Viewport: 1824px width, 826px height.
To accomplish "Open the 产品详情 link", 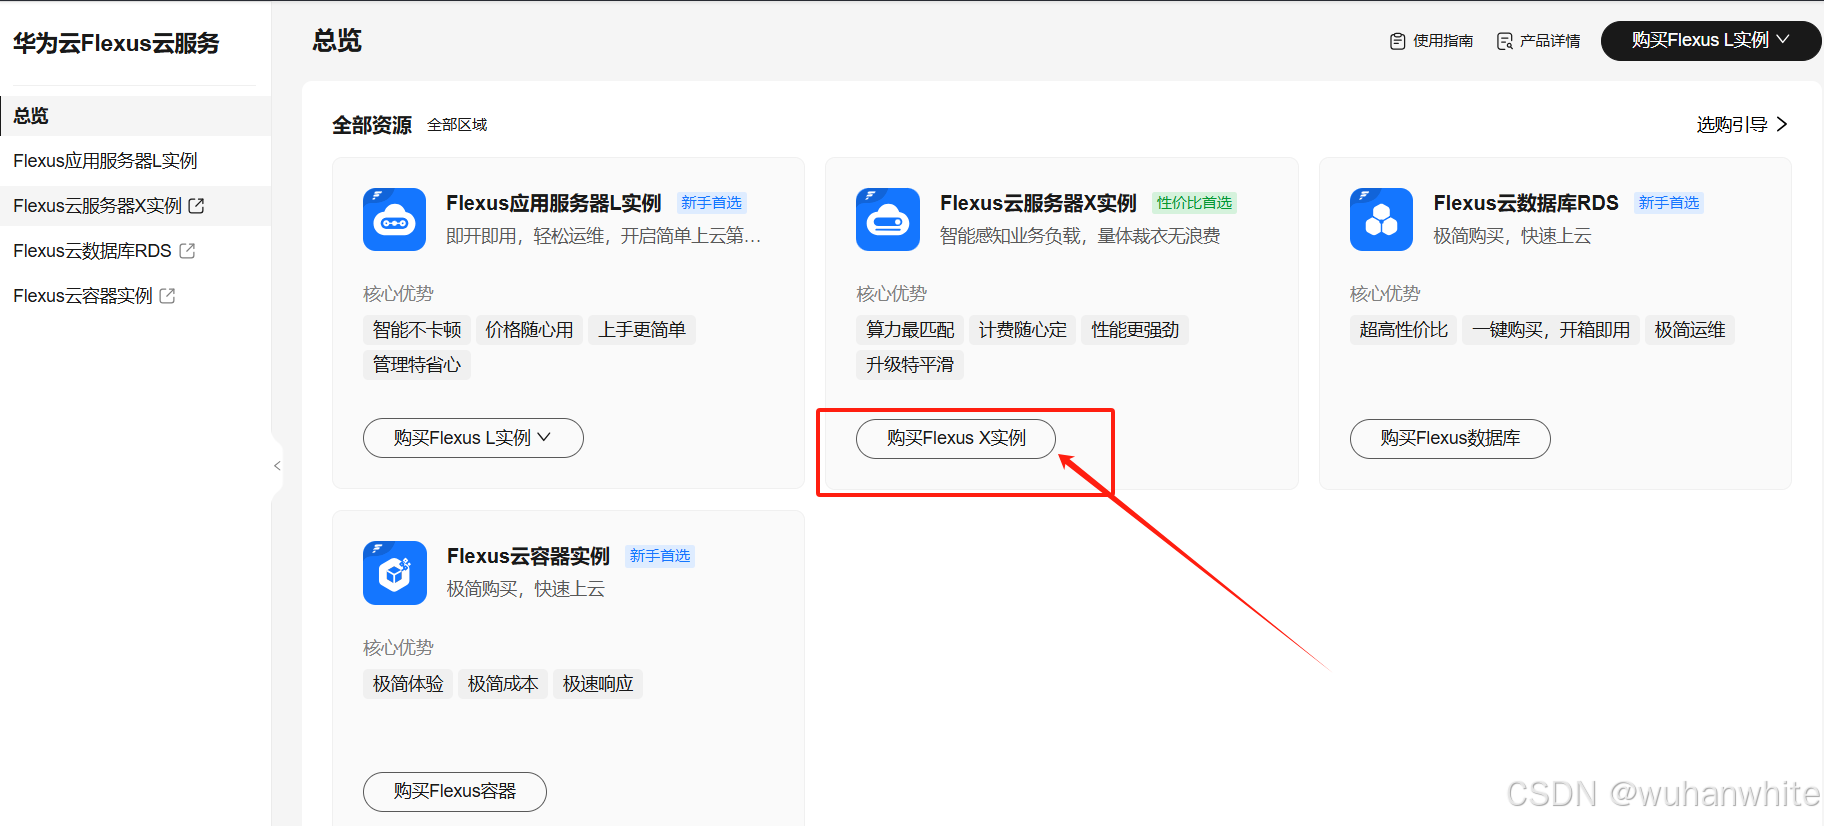I will 1538,41.
